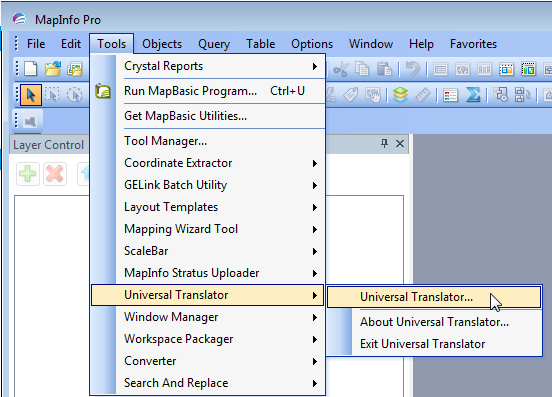Click the grayed map icon below Select tool
The width and height of the screenshot is (552, 397).
[x=30, y=122]
